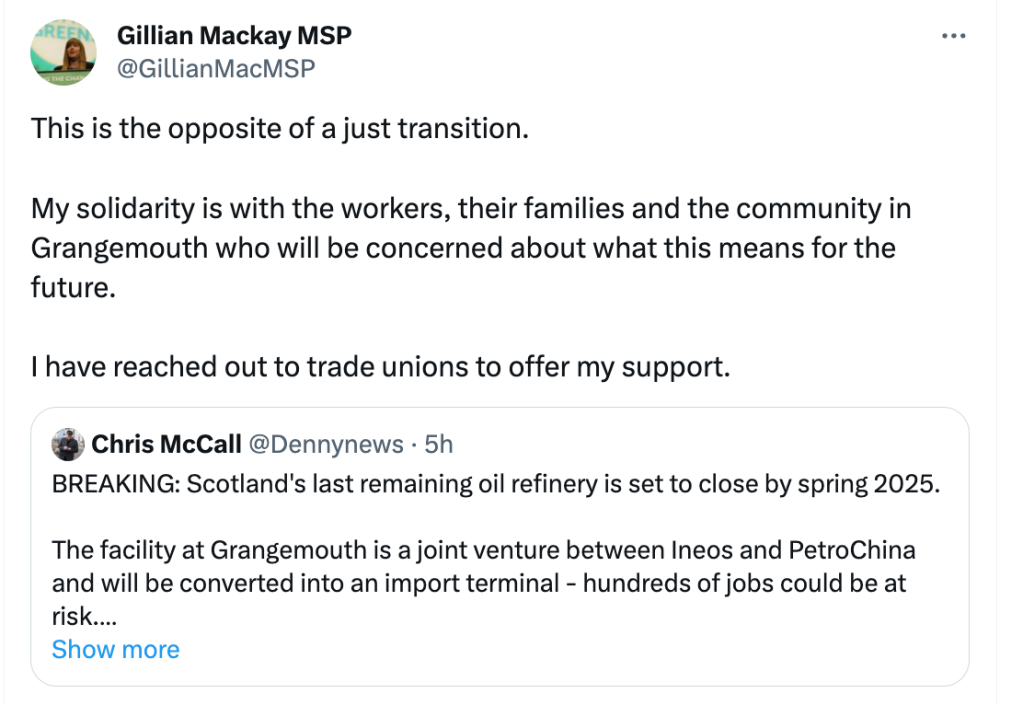The image size is (1023, 705).
Task: Click Chris McCall's small avatar
Action: coord(68,444)
